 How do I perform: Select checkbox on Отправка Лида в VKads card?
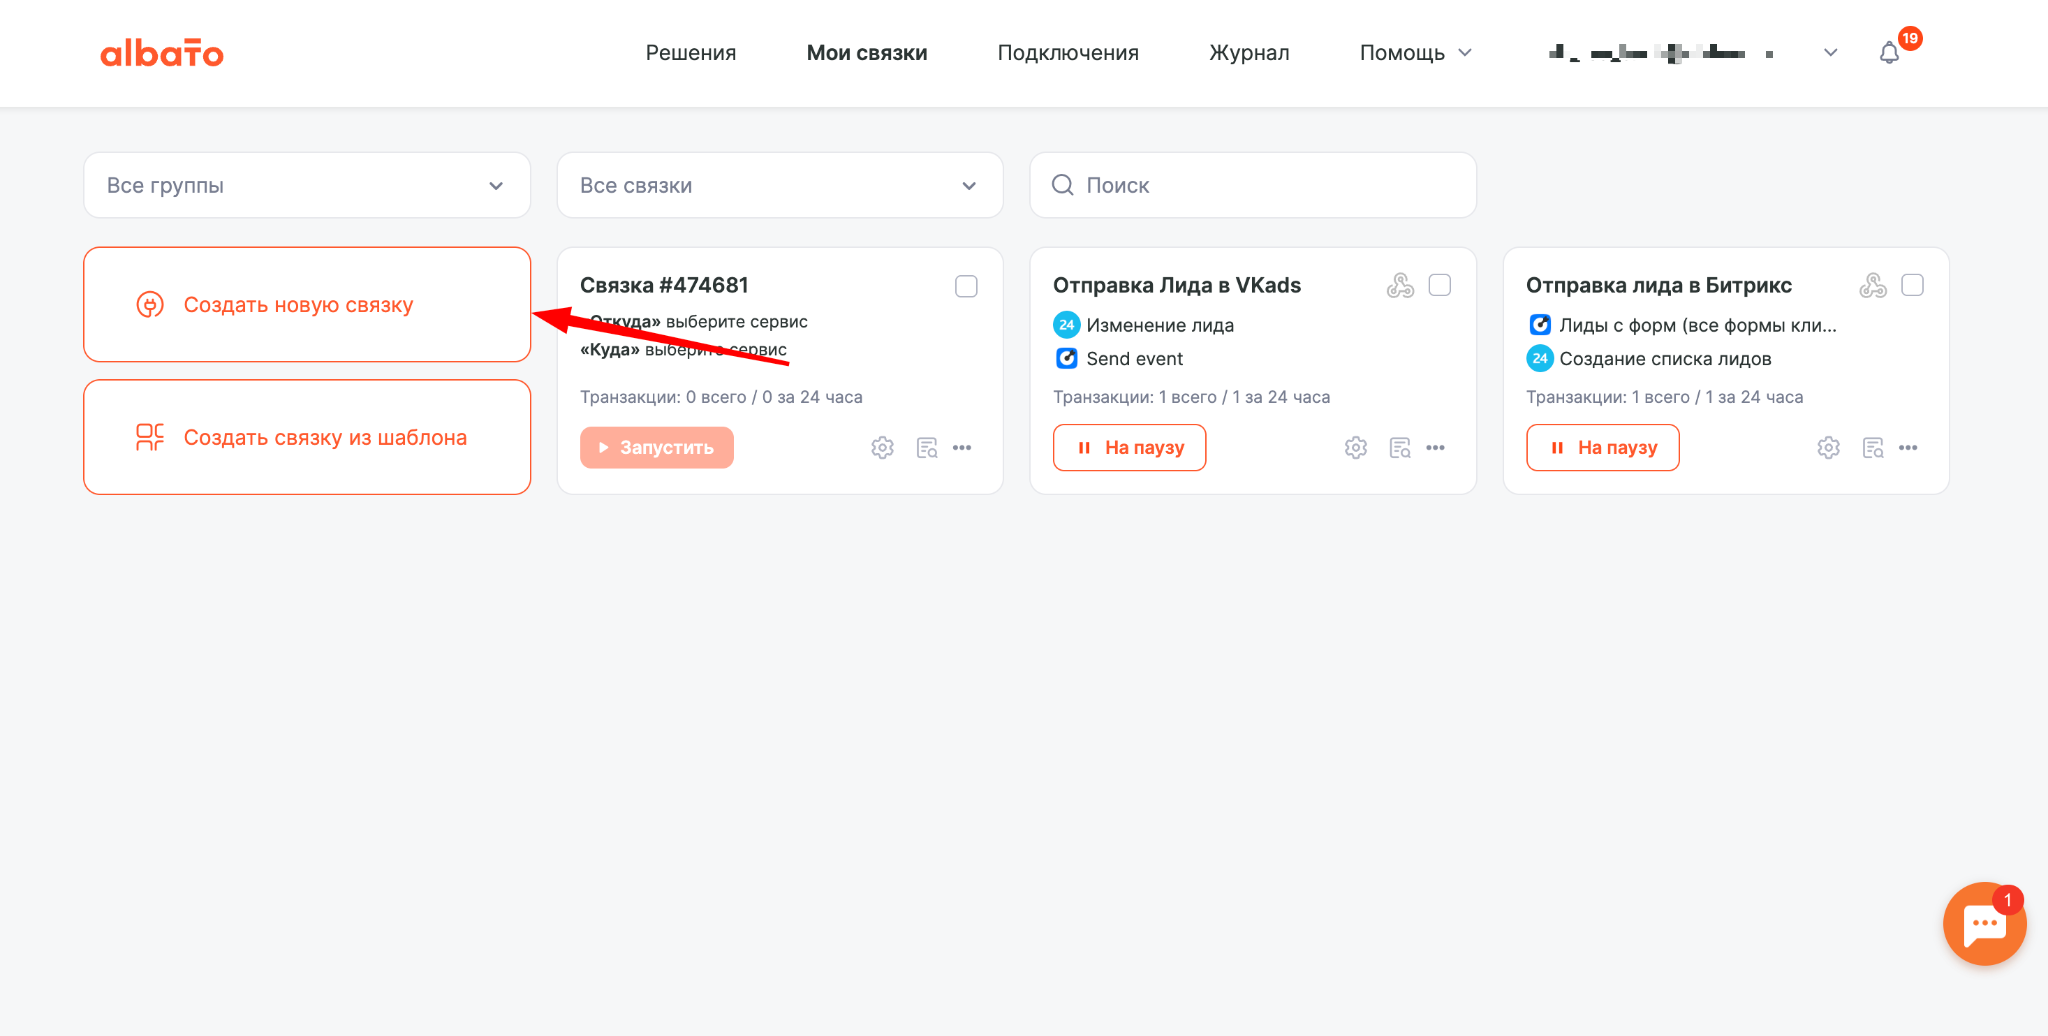1440,286
